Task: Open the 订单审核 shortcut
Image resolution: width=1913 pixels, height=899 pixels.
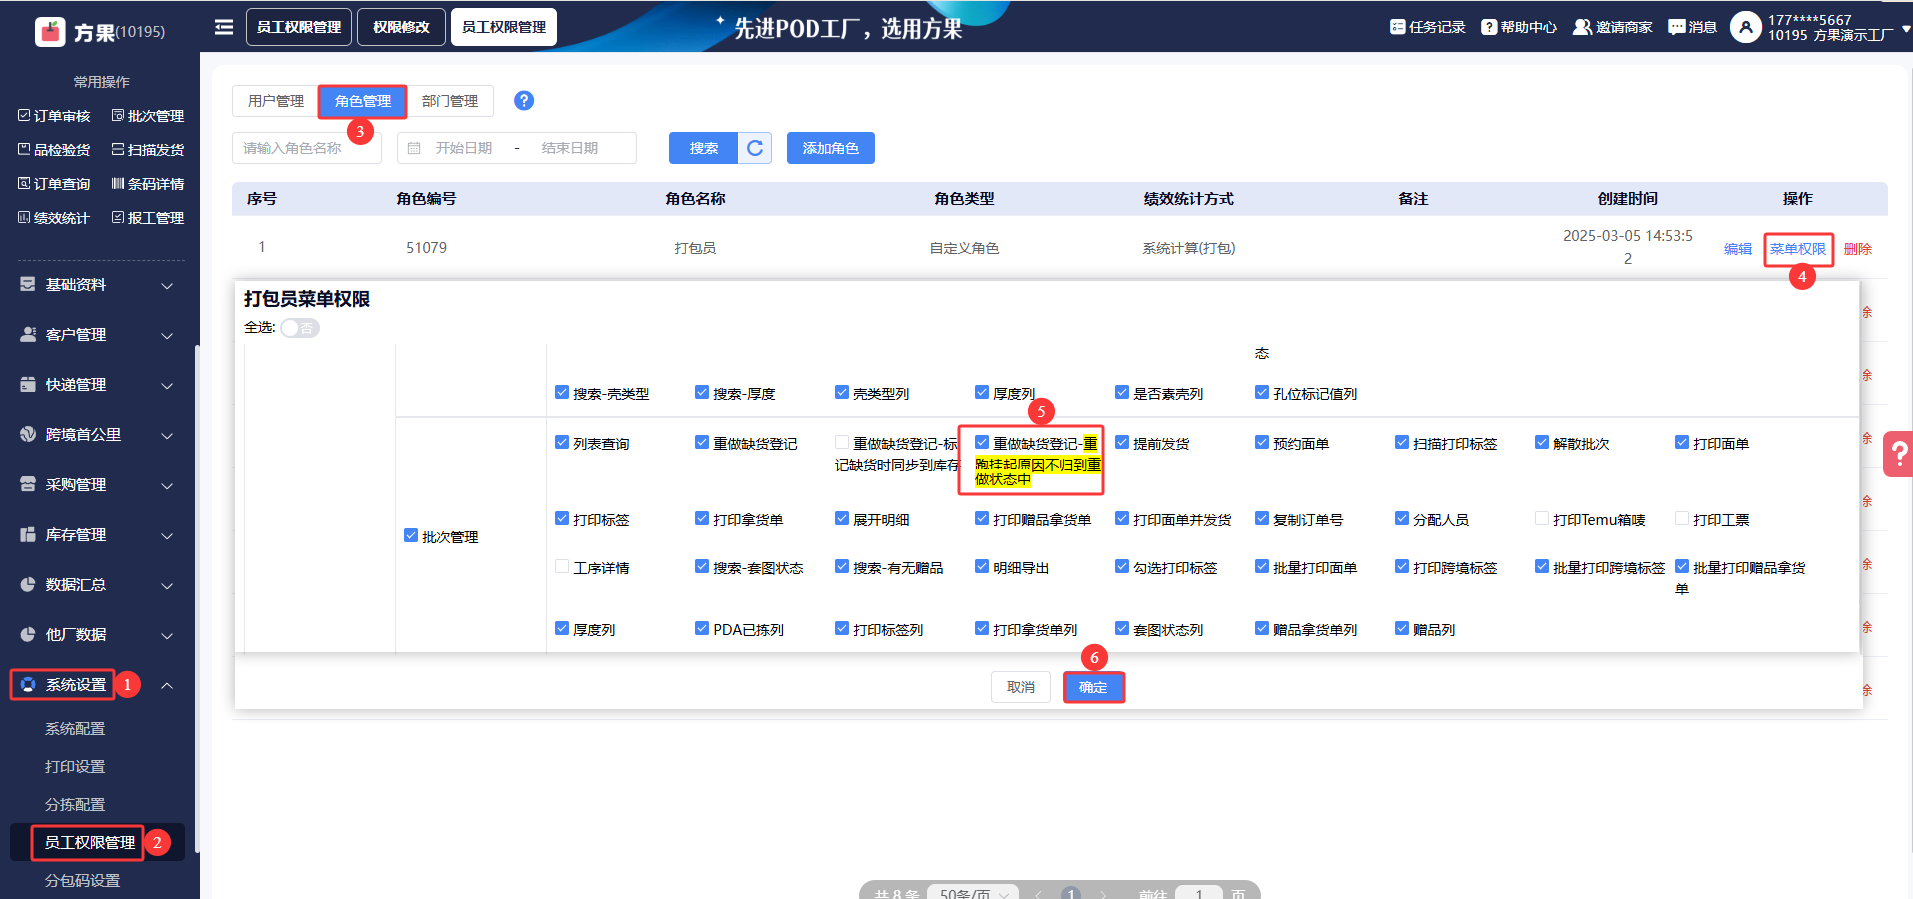Action: click(x=54, y=116)
